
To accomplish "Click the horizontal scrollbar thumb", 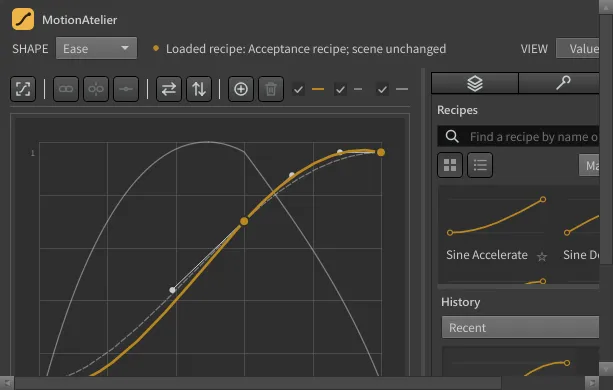I will click(258, 383).
